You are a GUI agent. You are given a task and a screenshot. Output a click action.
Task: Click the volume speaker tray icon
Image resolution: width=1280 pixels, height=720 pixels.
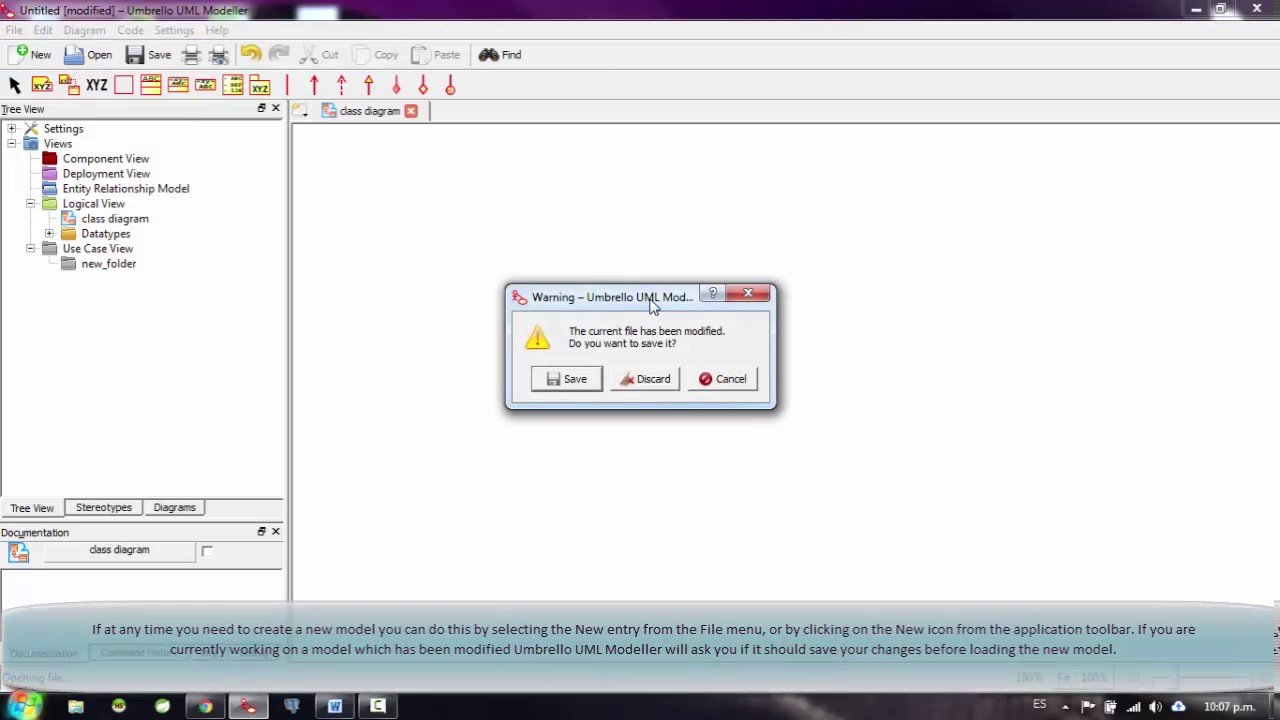pyautogui.click(x=1155, y=706)
